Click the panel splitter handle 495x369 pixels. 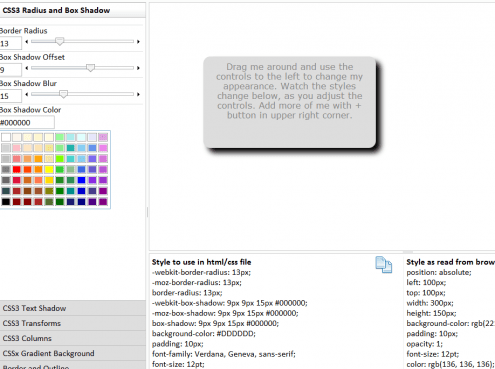click(147, 212)
